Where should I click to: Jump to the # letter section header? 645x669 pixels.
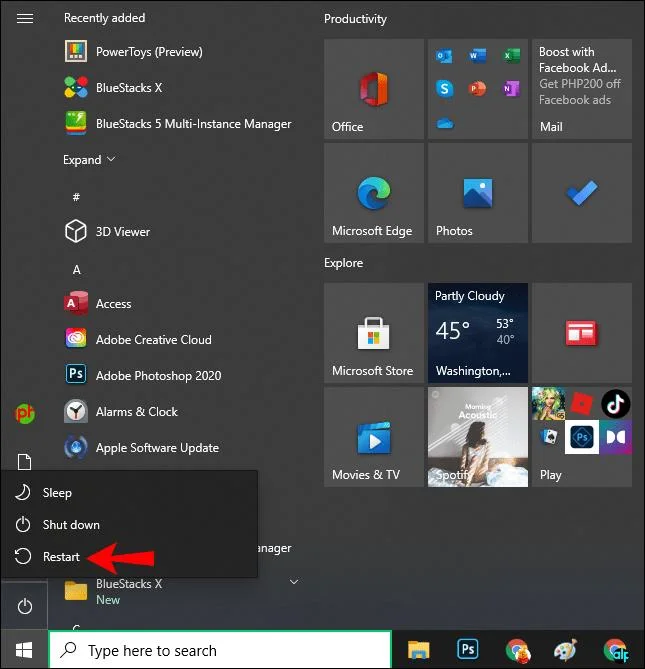tap(76, 197)
